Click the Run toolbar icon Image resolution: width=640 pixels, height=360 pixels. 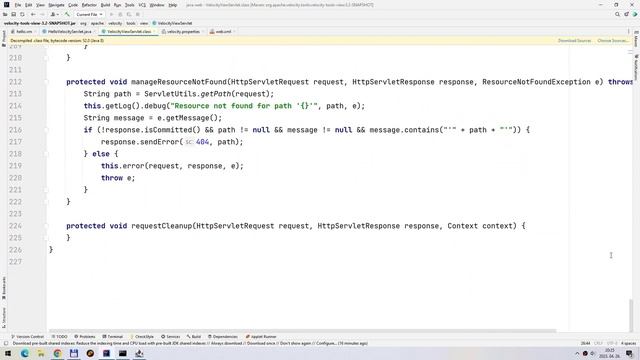tap(111, 14)
